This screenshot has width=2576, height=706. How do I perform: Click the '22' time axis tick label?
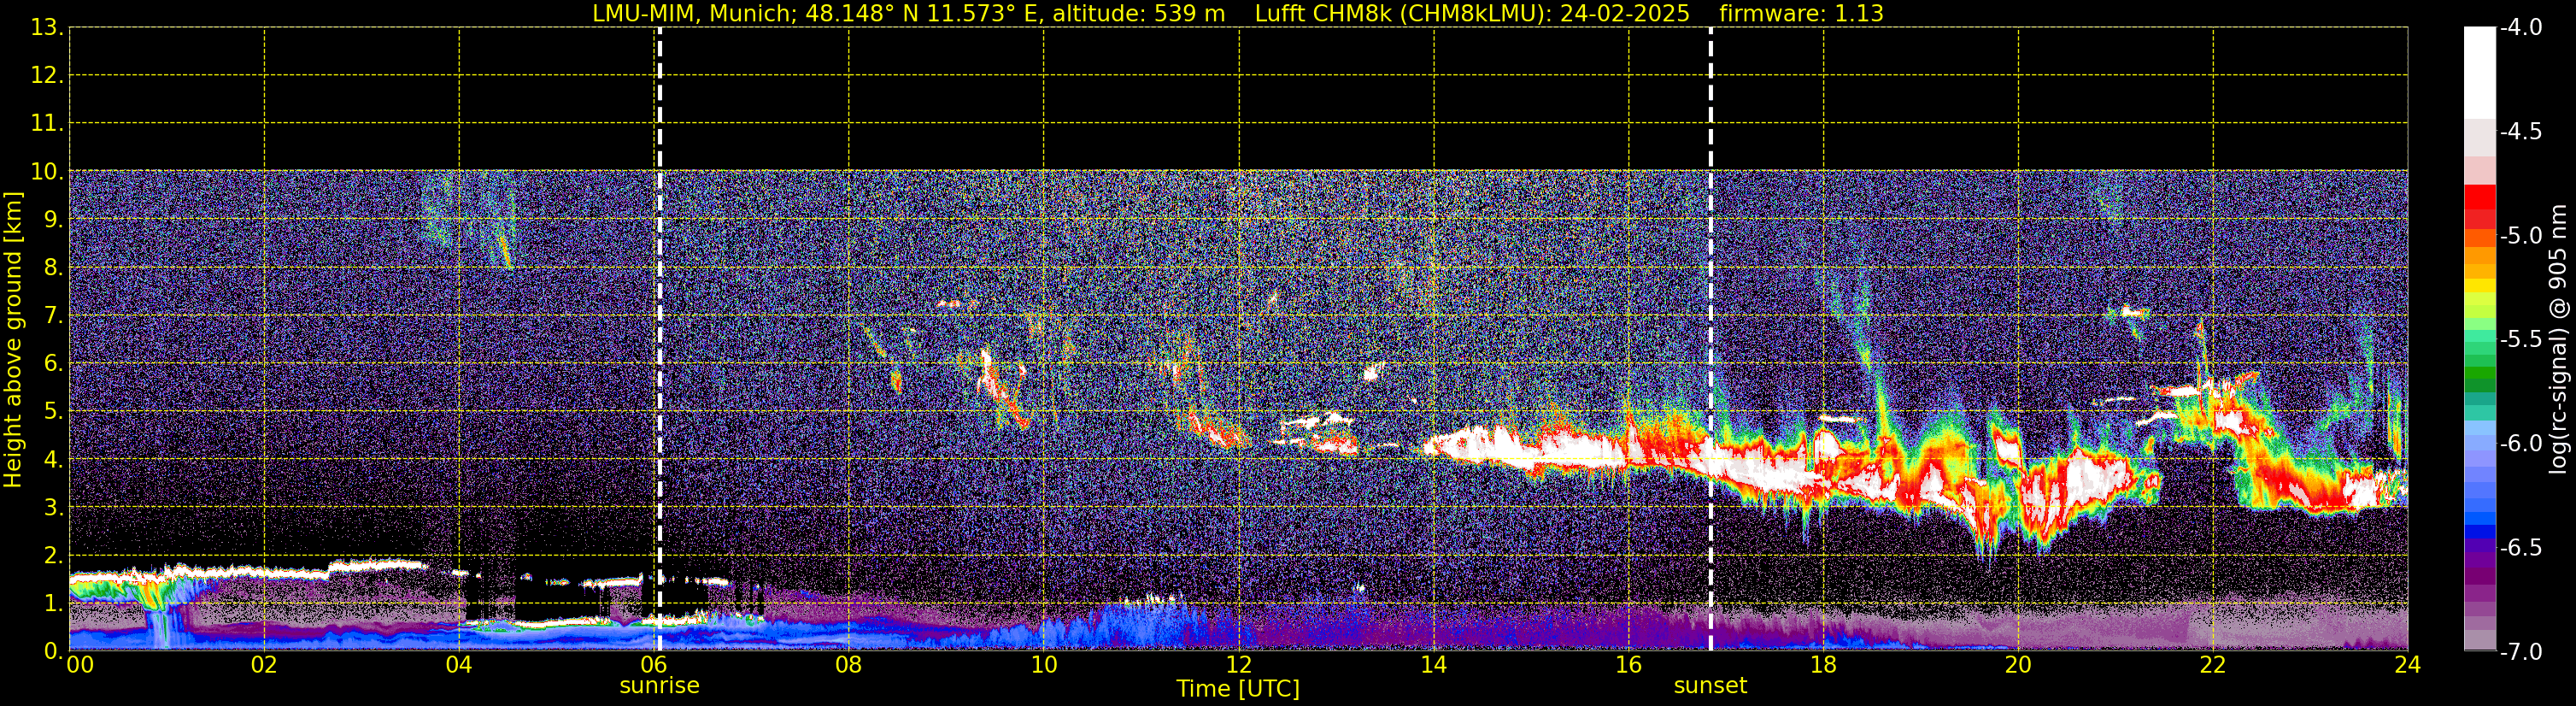pyautogui.click(x=2214, y=665)
